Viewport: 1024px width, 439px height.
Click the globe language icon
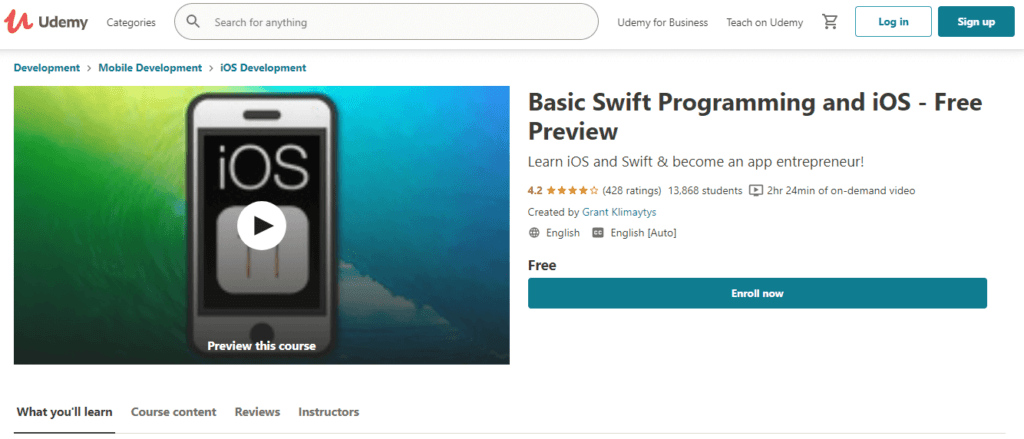[x=534, y=233]
